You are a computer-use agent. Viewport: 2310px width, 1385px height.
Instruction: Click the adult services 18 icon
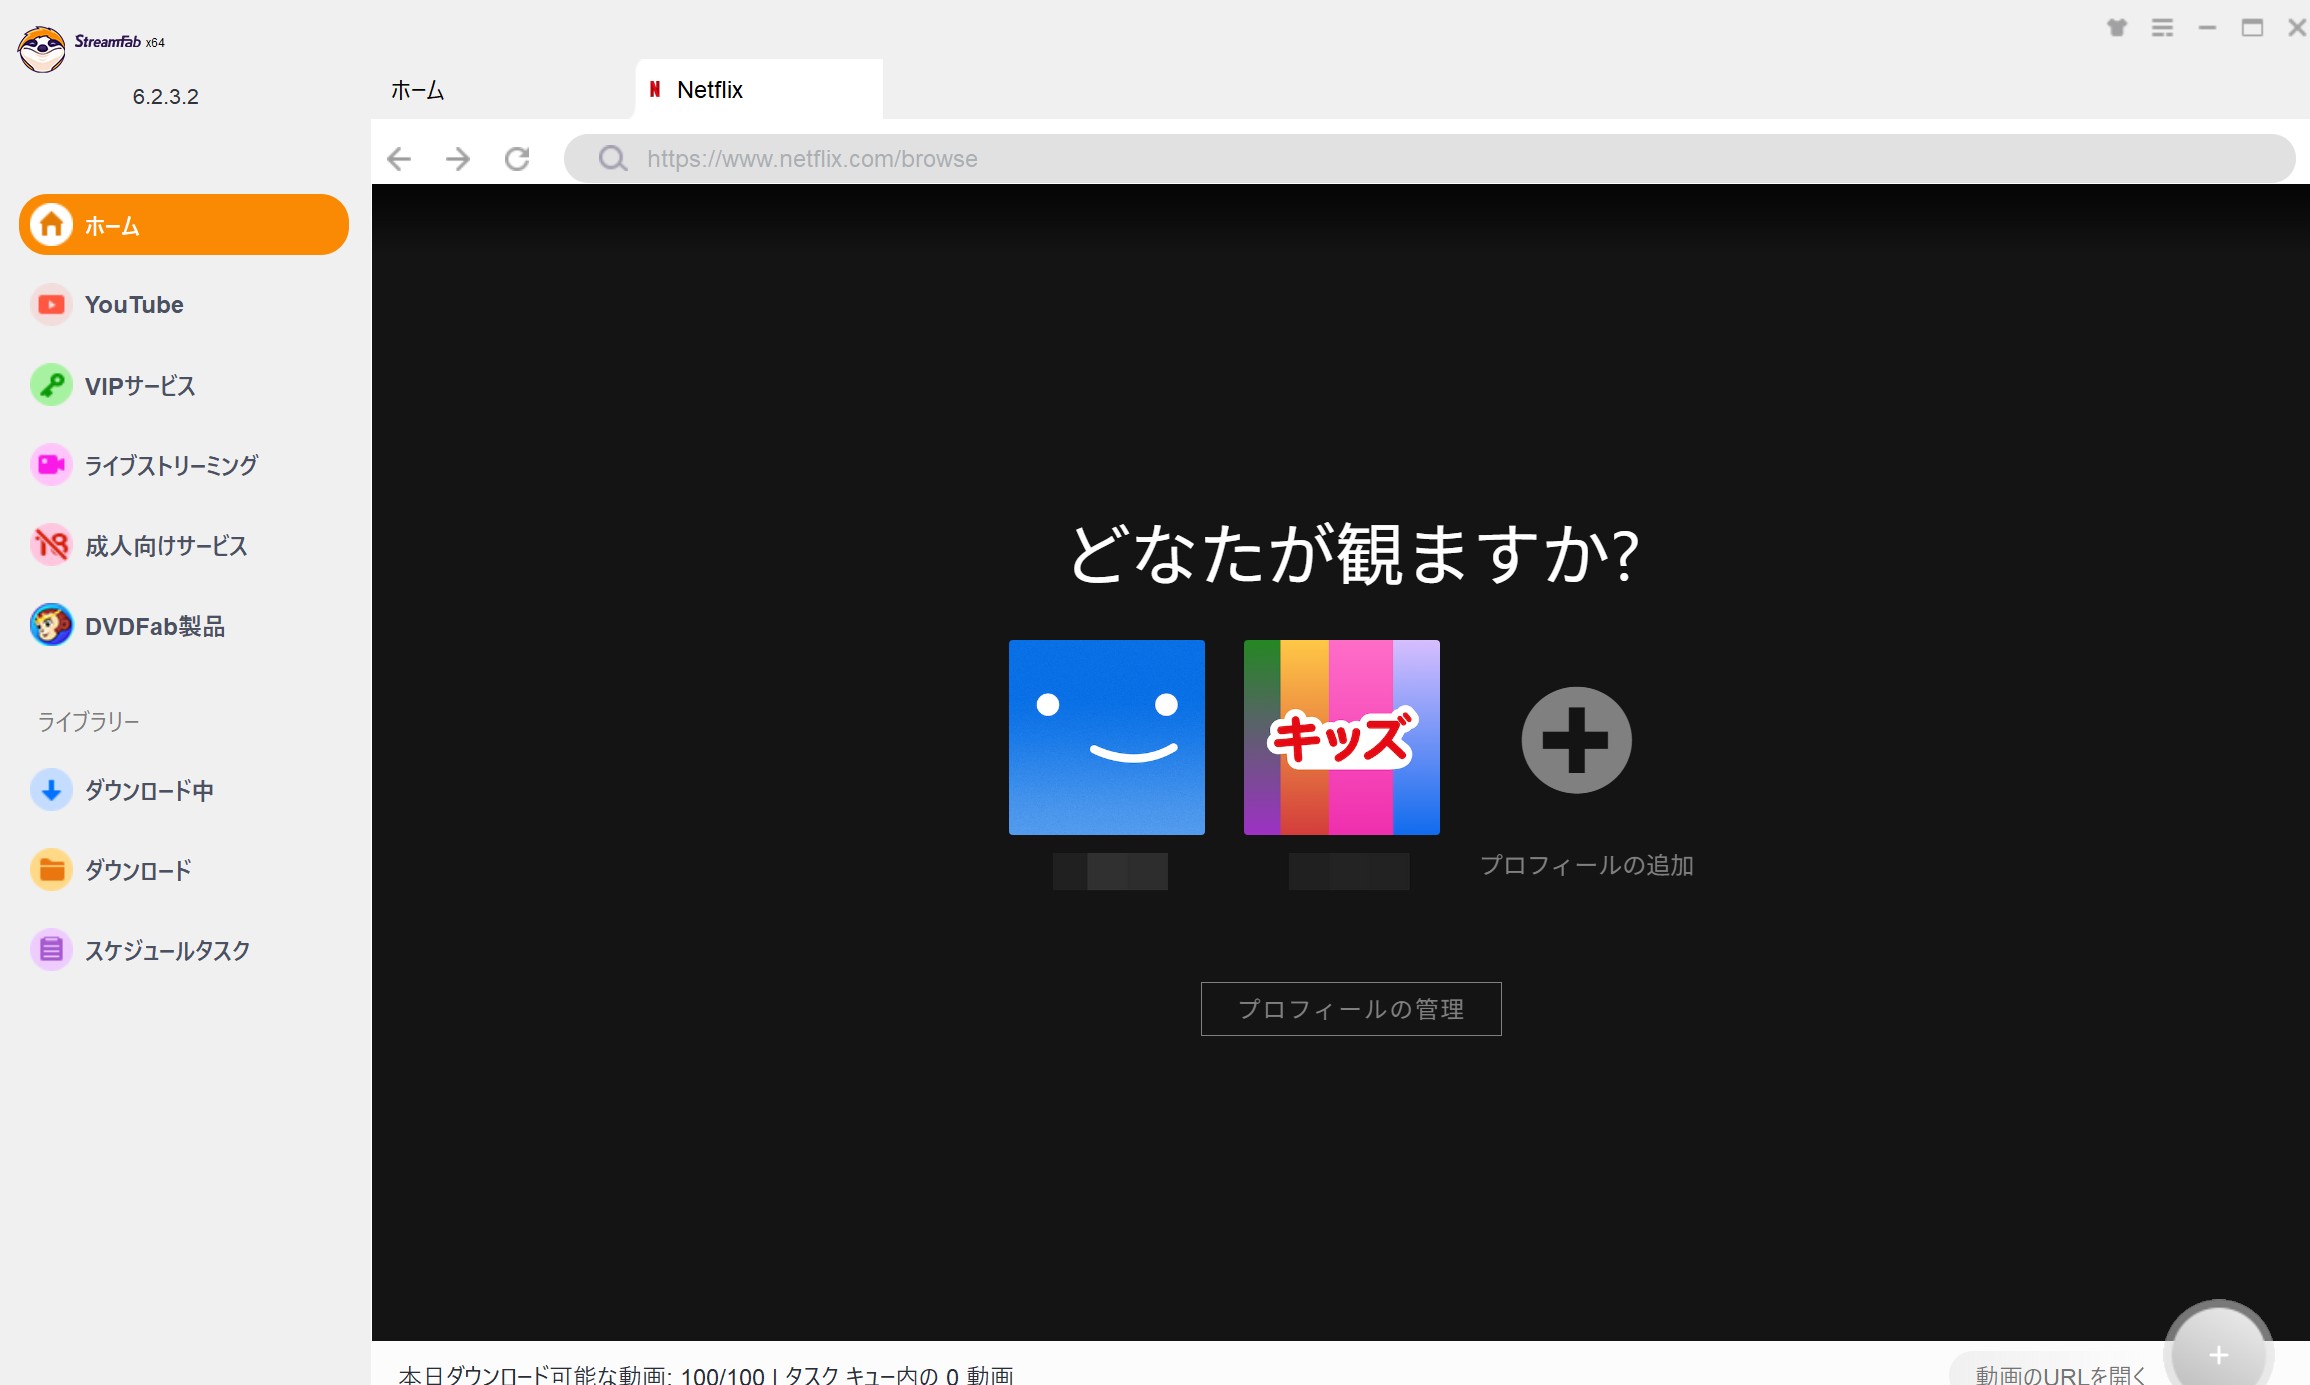click(x=51, y=545)
